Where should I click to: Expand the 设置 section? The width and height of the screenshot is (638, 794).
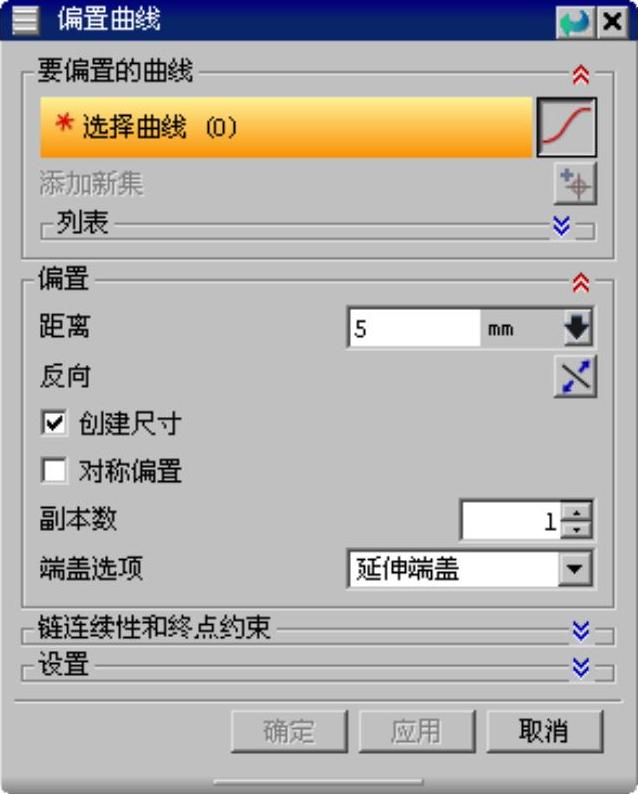581,667
